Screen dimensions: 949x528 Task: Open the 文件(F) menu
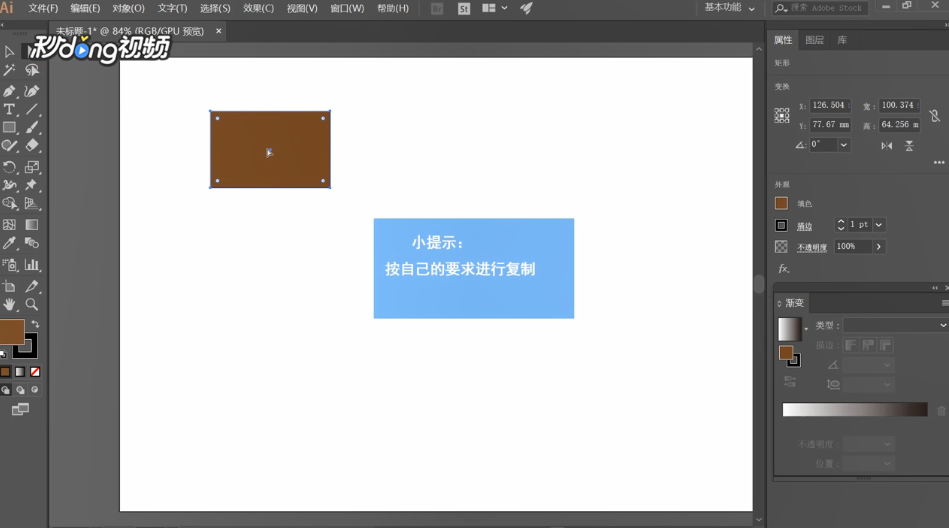coord(43,8)
